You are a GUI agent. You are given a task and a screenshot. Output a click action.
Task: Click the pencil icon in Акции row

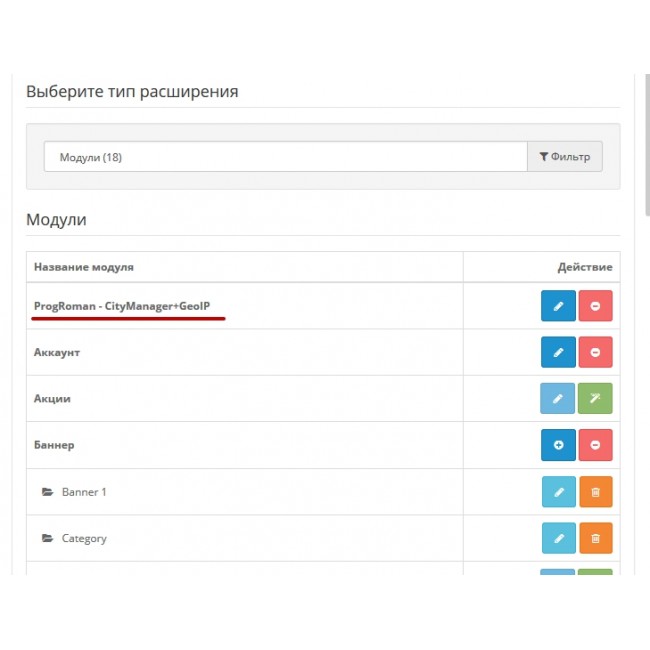(x=558, y=398)
